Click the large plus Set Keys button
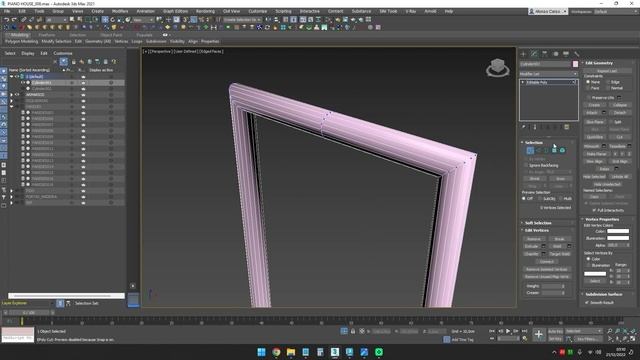Image resolution: width=640 pixels, height=360 pixels. coord(538,335)
